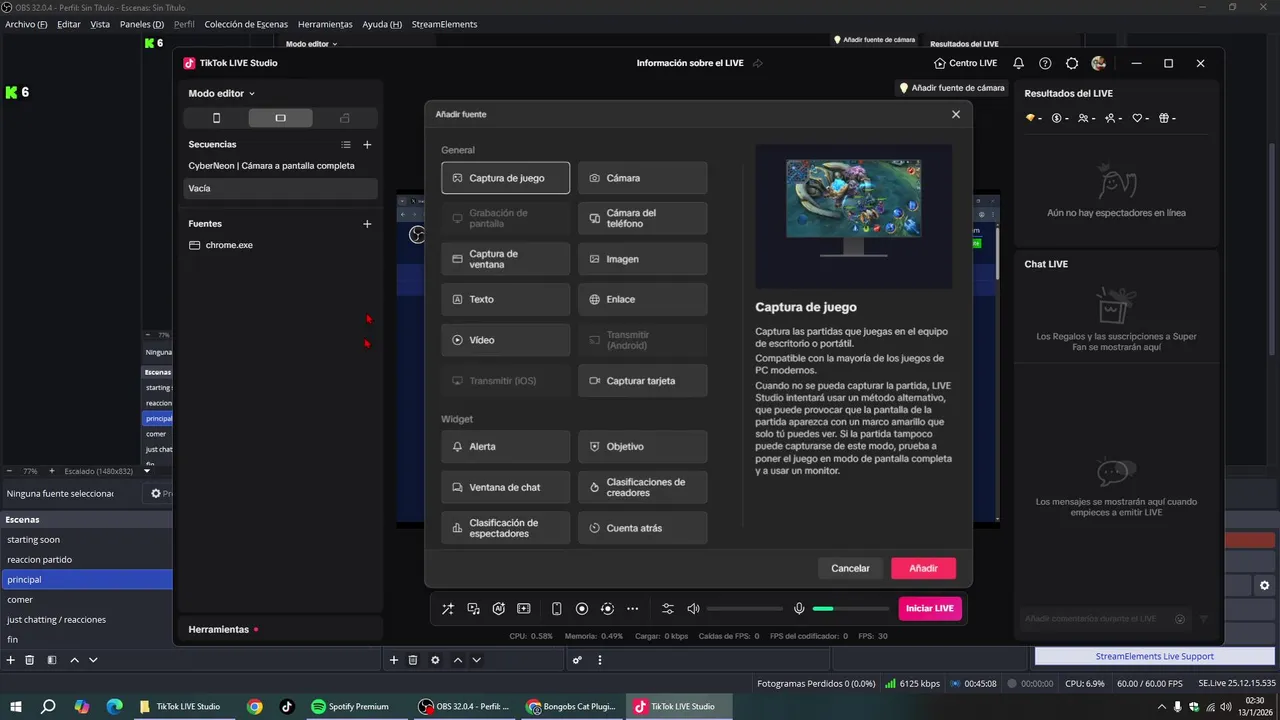Click the phone mirror icon in bottom toolbar
Screen dimensions: 1280x720
click(x=557, y=608)
